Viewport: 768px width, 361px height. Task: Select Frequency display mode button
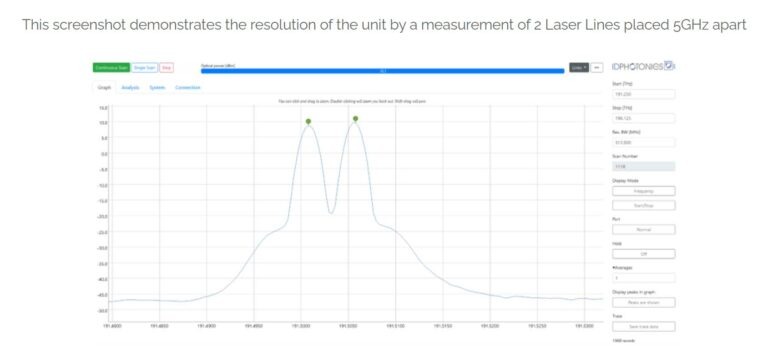coord(644,191)
